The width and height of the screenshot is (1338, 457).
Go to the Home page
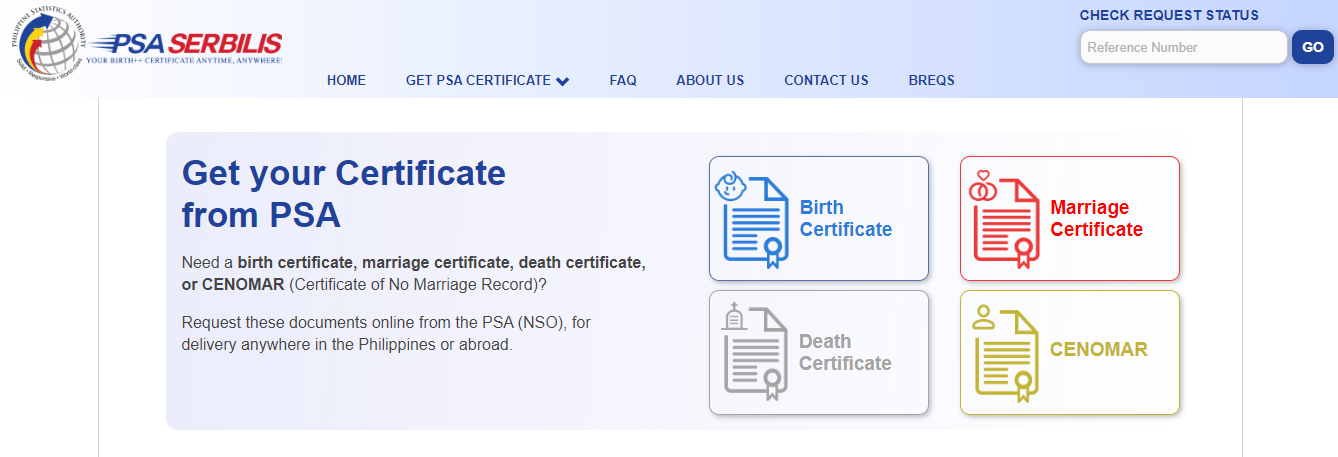(346, 80)
